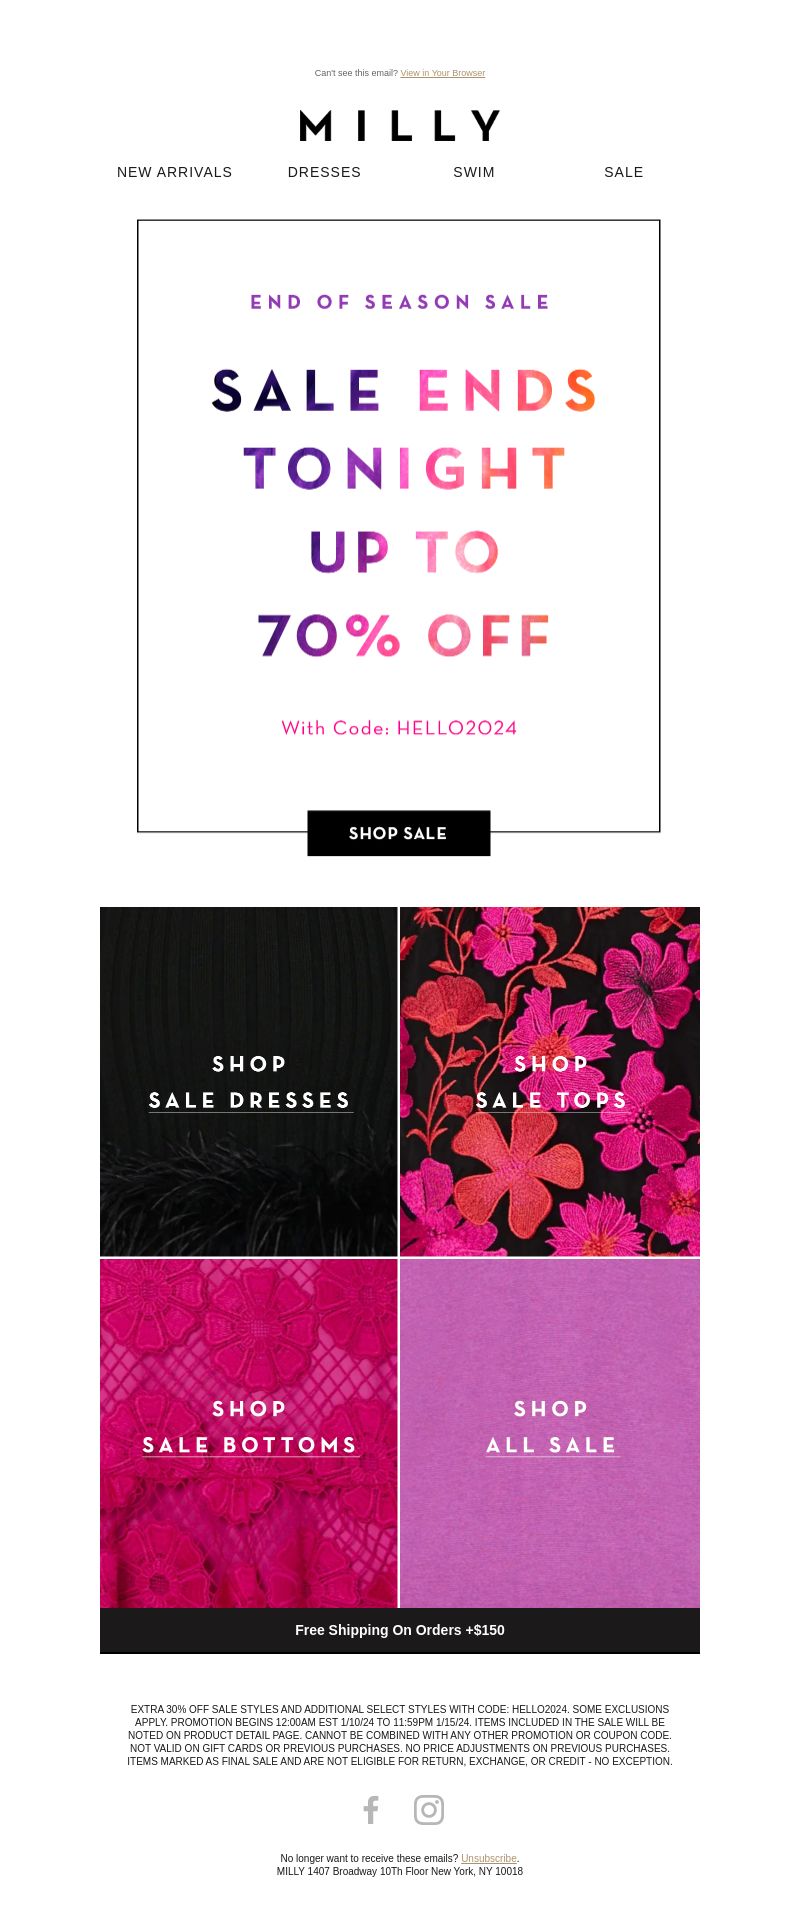Click the Free Shipping On Orders +$150 banner
Screen dimensions: 800x1925
pyautogui.click(x=400, y=1630)
